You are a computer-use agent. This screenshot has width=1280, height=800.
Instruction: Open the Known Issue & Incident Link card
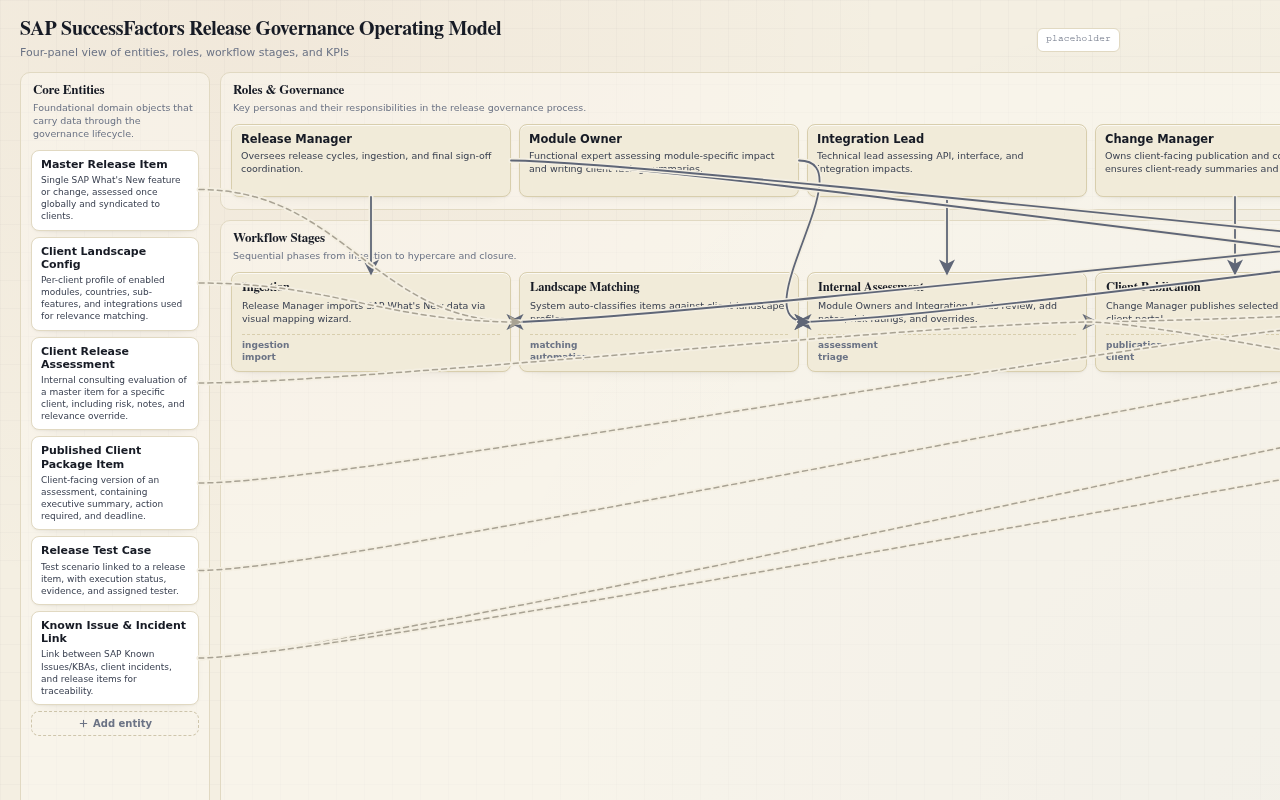115,658
